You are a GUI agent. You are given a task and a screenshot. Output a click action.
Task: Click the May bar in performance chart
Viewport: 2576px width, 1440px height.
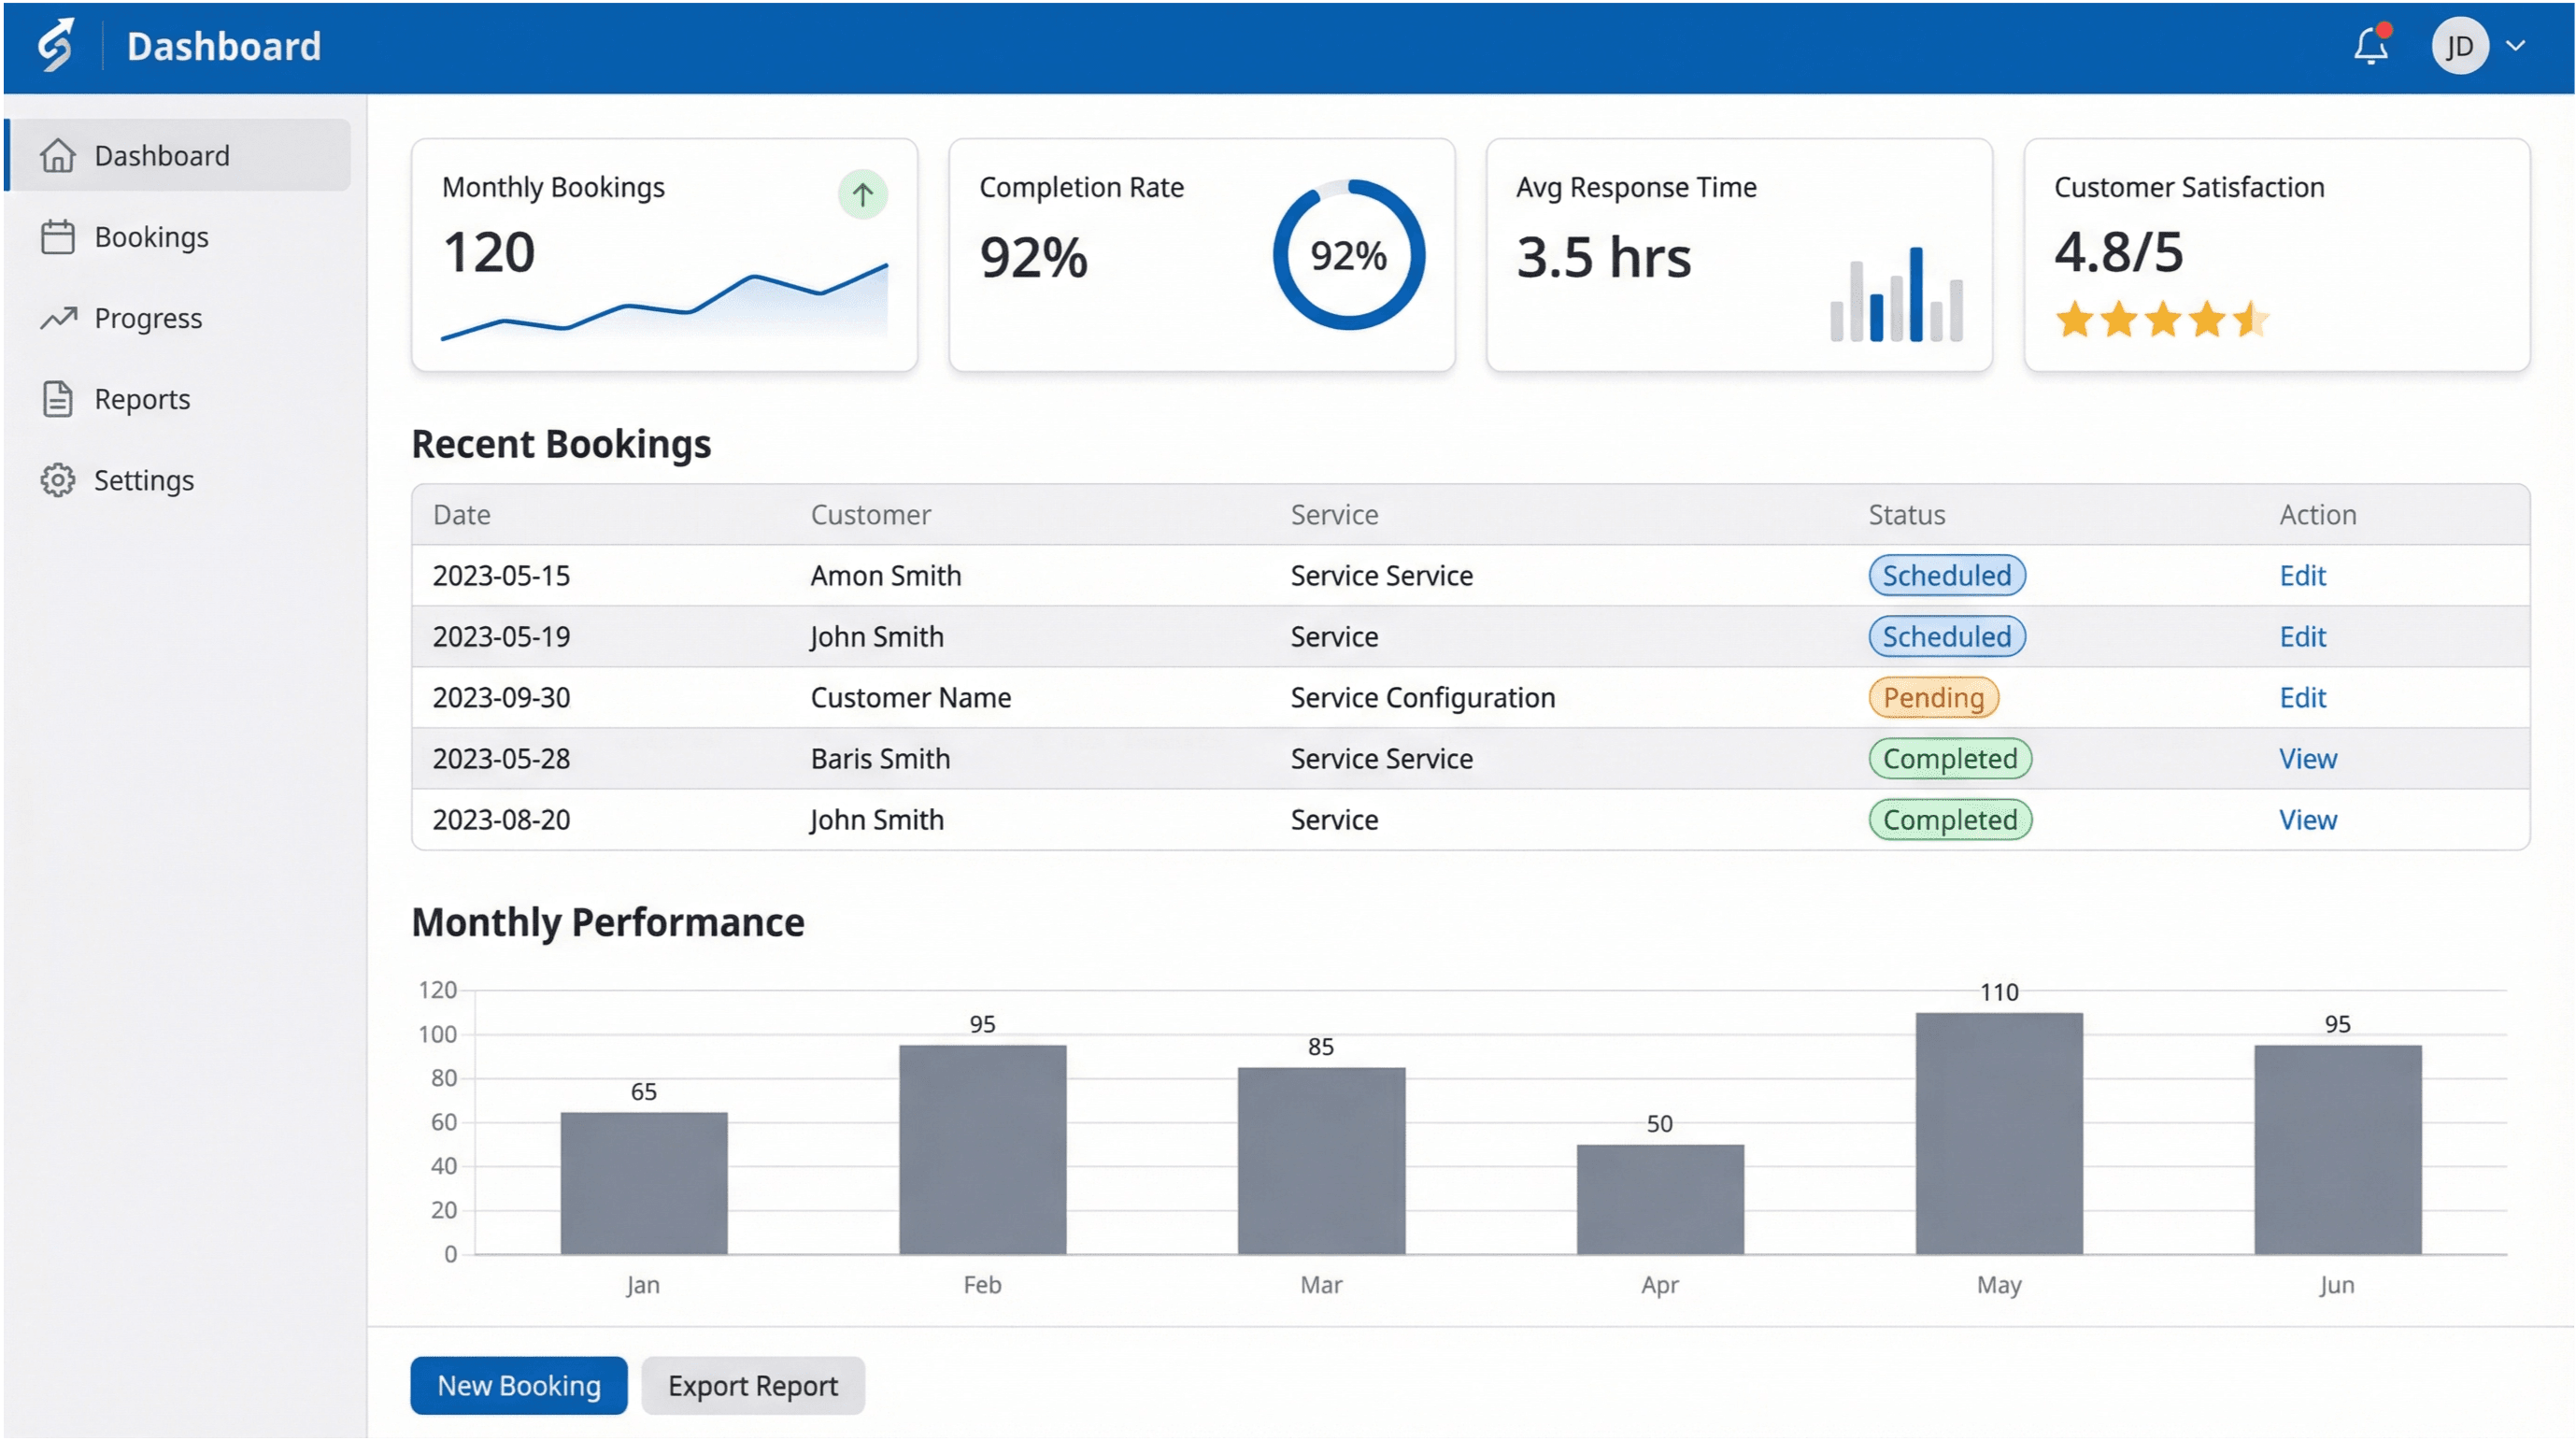pos(1998,1133)
